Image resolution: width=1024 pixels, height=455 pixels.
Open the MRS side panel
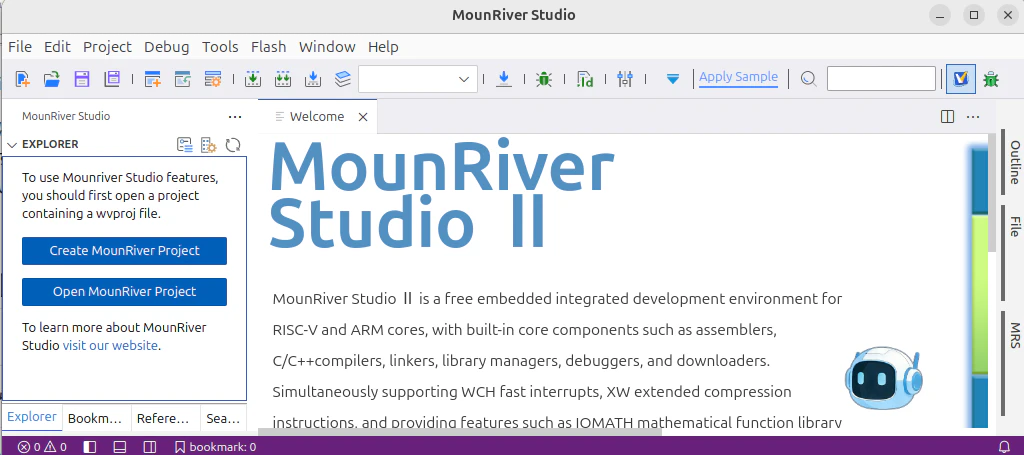click(1014, 334)
